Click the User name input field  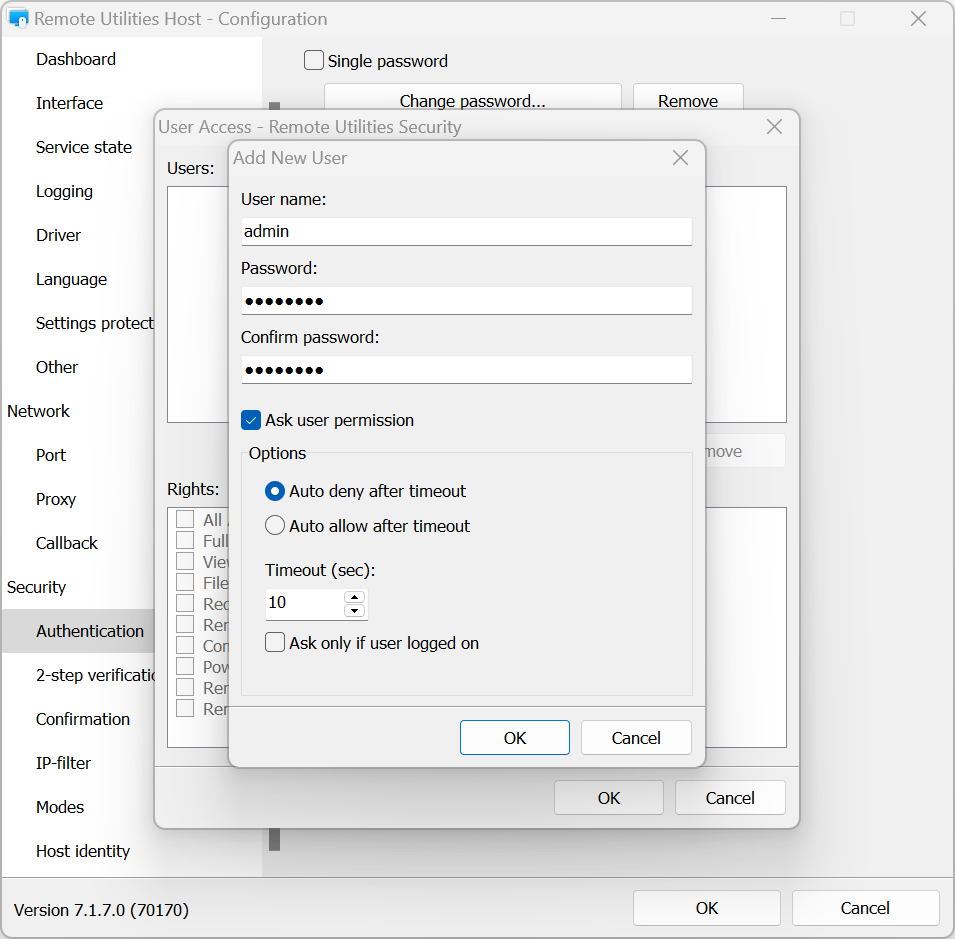(466, 231)
